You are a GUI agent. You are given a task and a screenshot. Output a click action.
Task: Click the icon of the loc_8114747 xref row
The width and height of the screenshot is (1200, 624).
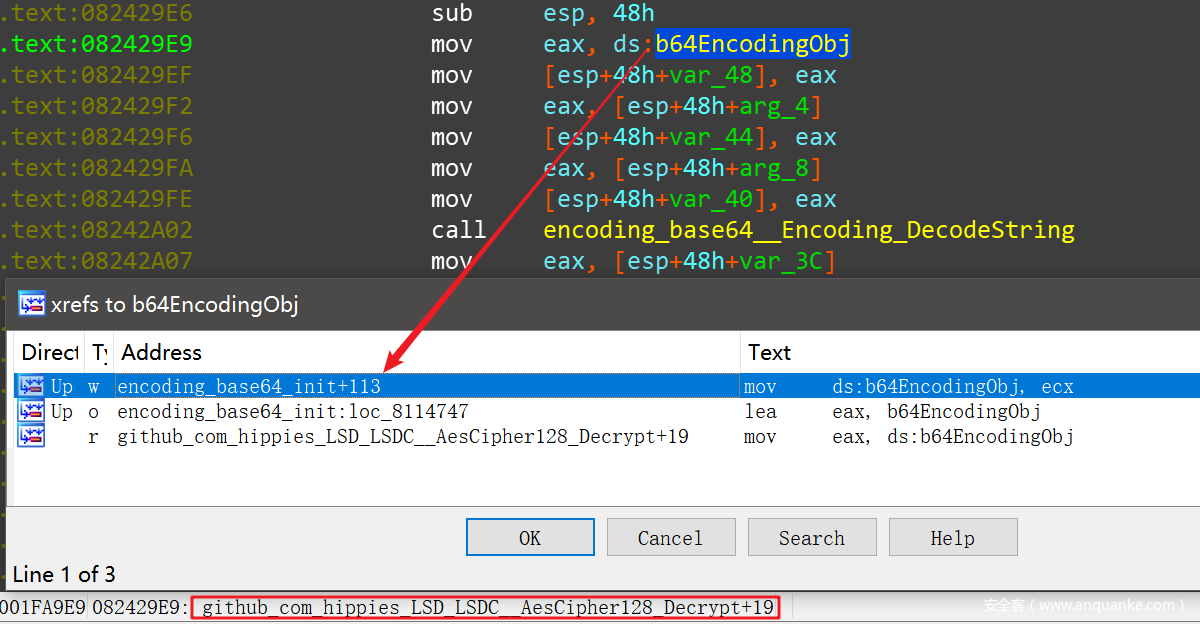tap(31, 411)
